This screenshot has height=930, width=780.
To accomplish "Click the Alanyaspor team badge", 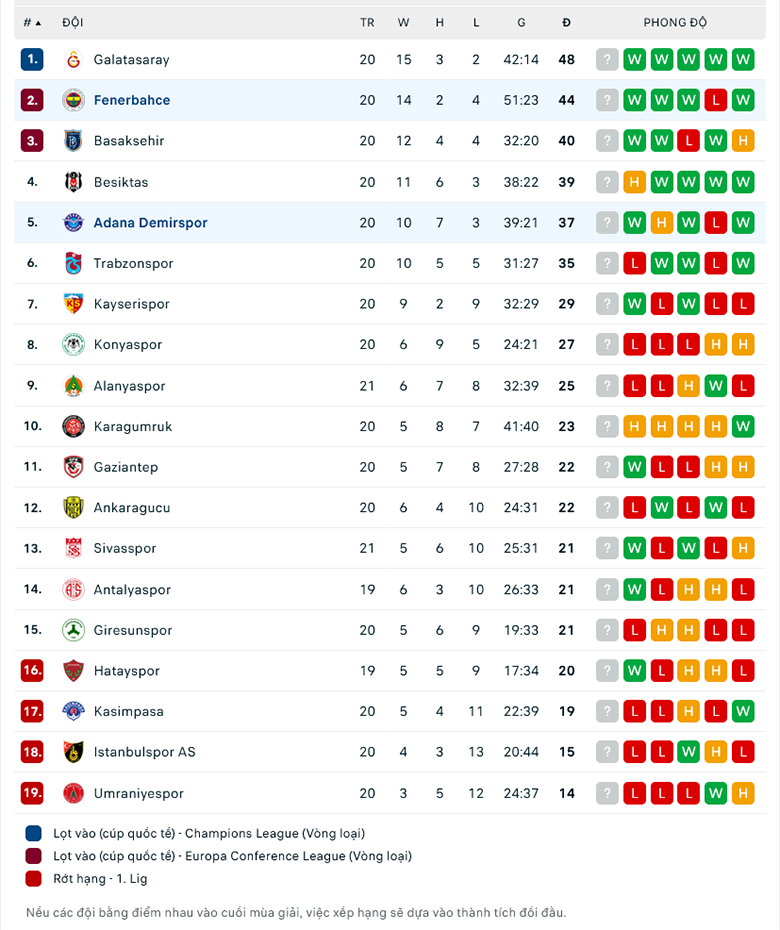I will (73, 386).
